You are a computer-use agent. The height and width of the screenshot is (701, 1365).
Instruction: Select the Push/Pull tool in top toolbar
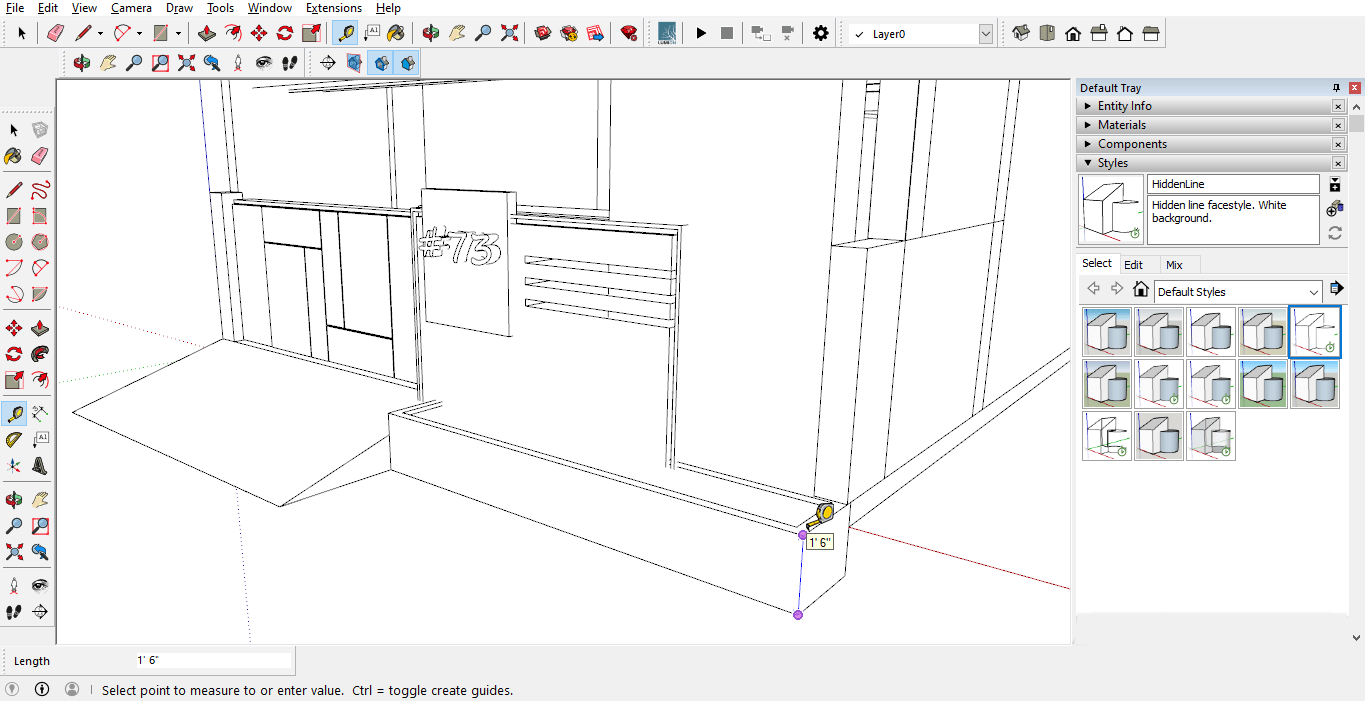click(207, 33)
